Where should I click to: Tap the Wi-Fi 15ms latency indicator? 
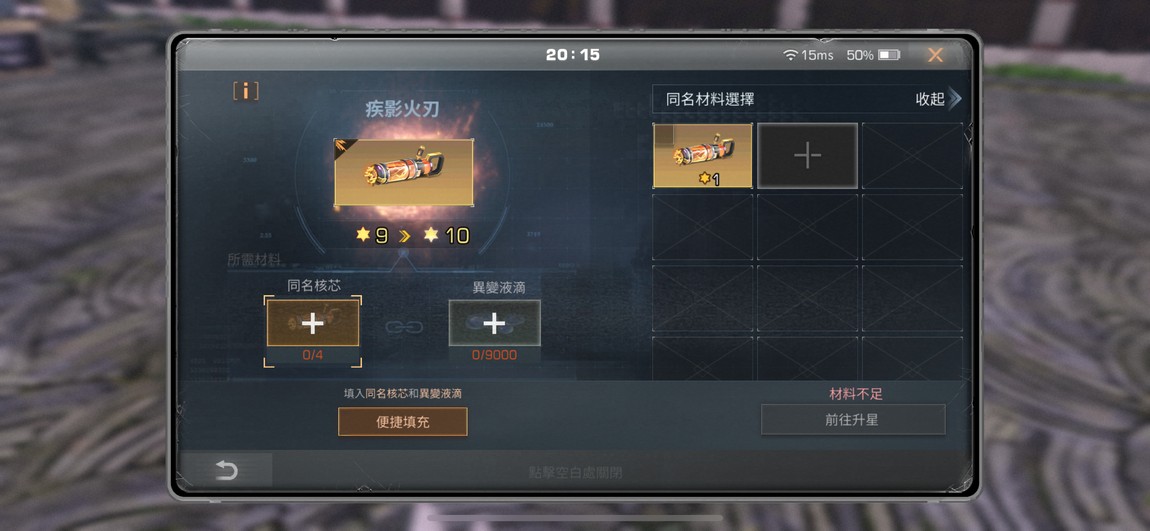(x=808, y=55)
